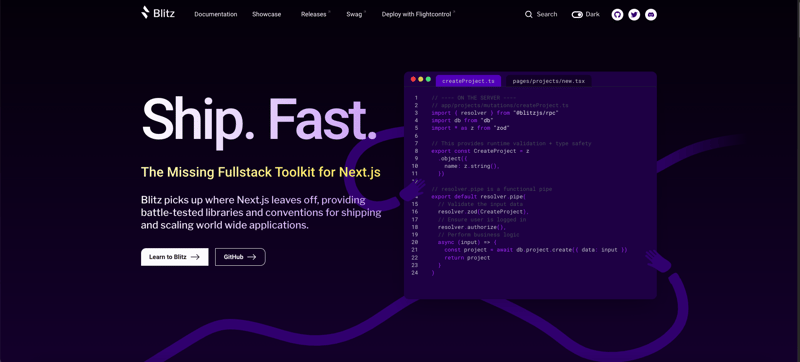800x362 pixels.
Task: Click '// Perform business logic' comment
Action: point(479,235)
